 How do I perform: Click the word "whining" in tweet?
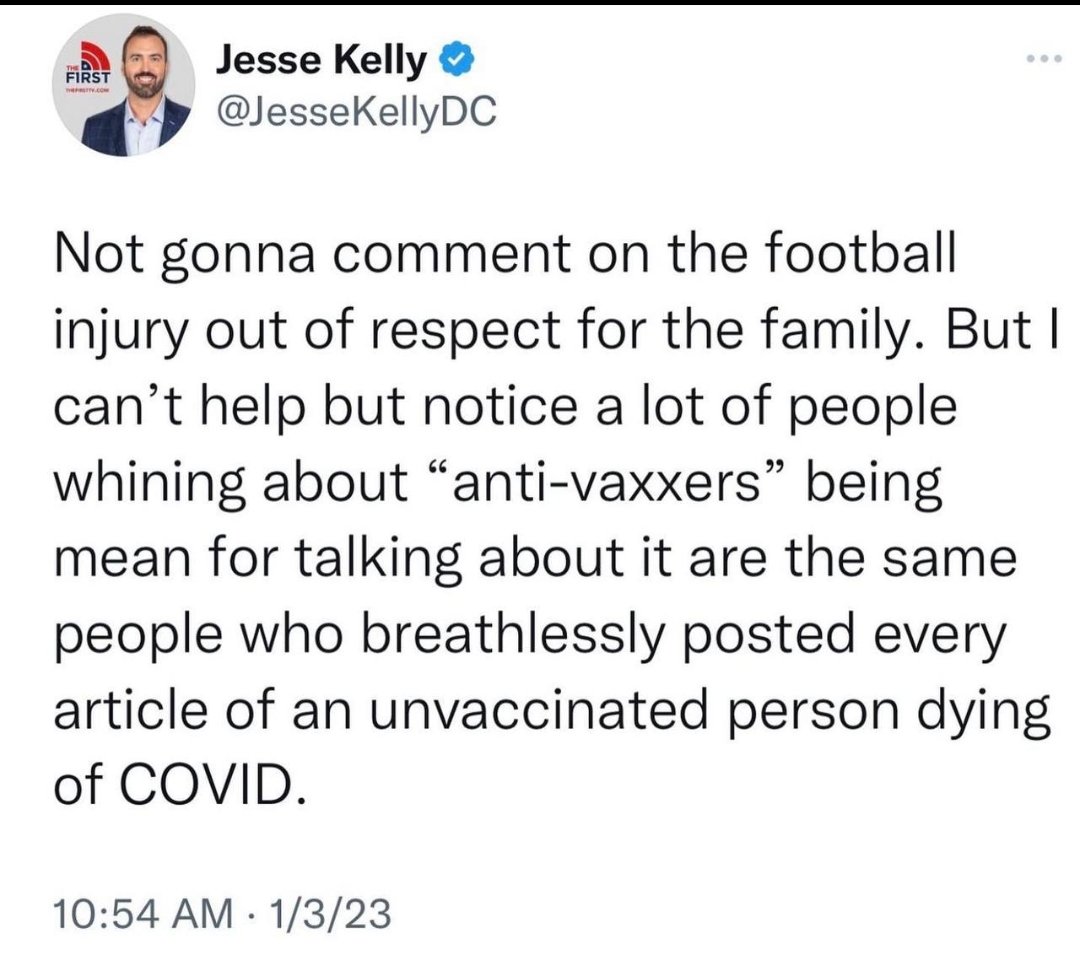coord(150,484)
